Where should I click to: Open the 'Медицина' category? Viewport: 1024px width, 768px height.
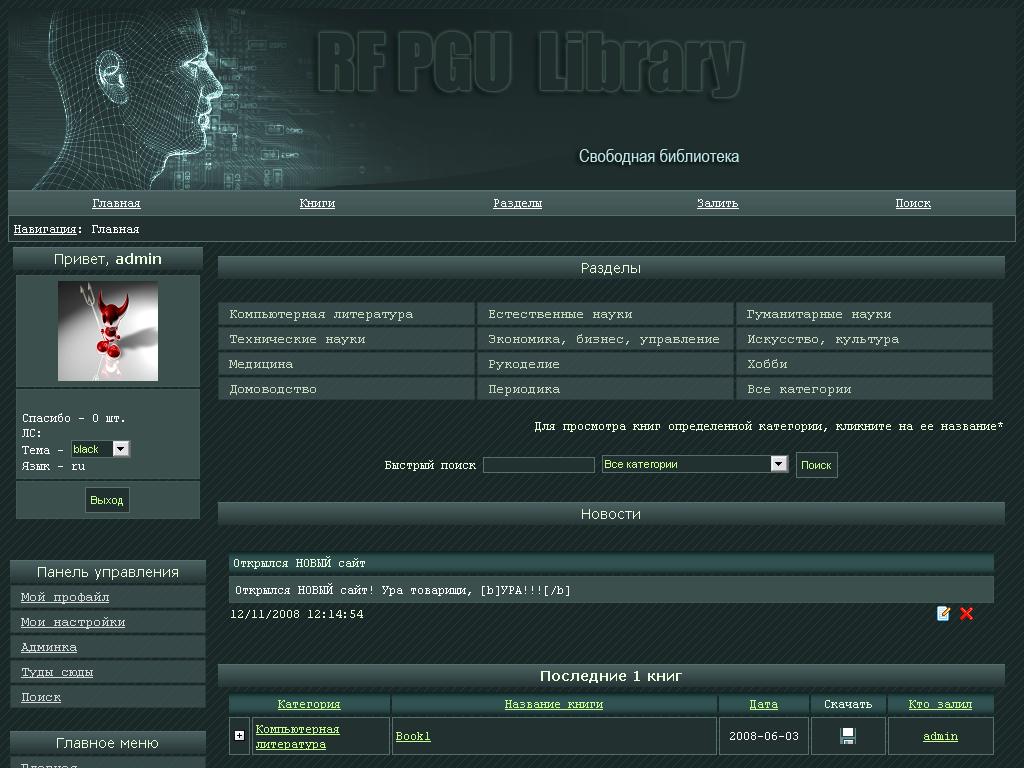click(261, 364)
